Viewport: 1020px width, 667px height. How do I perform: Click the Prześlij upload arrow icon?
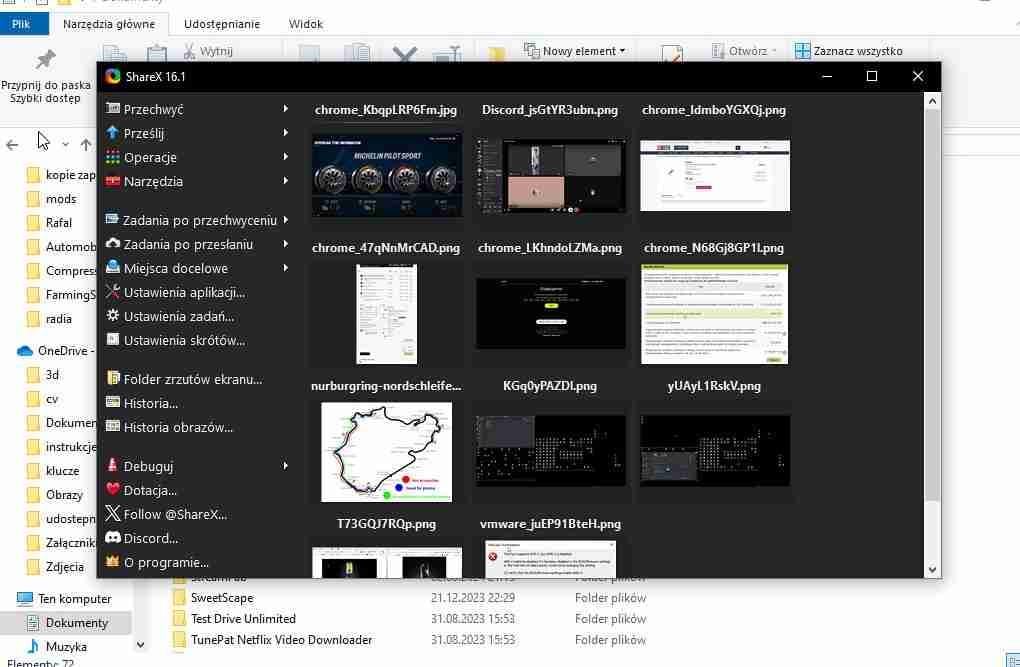(113, 133)
